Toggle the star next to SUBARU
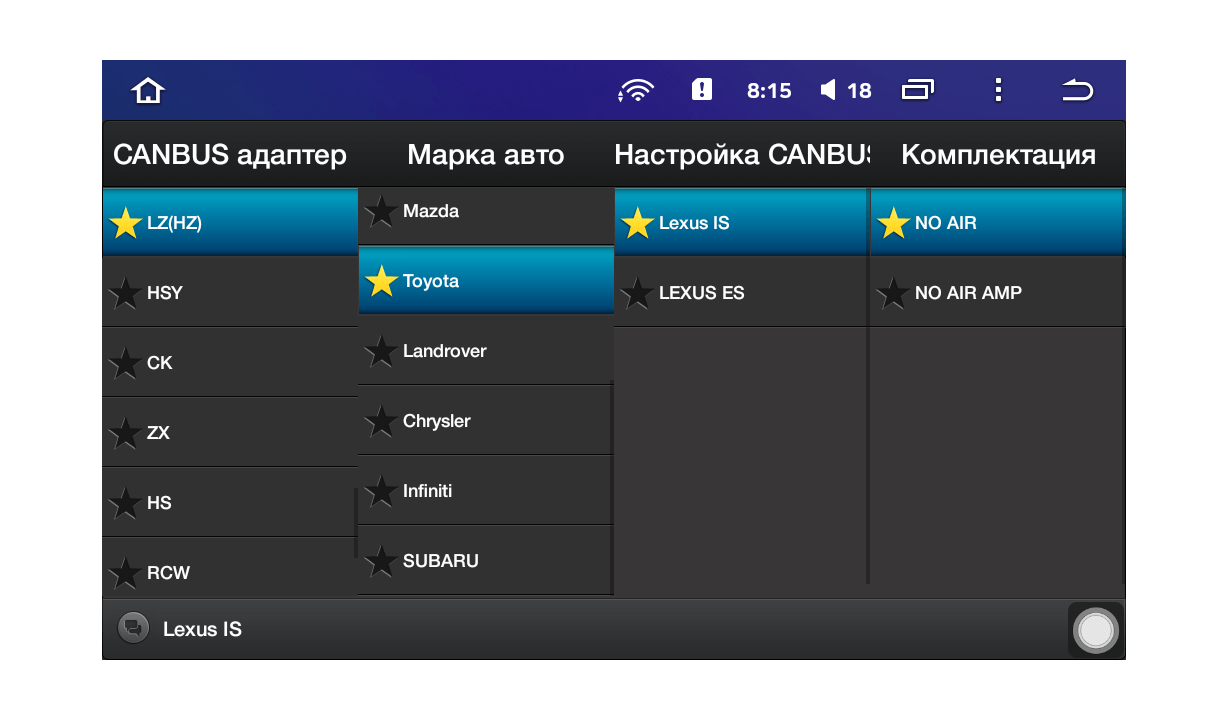 point(381,561)
